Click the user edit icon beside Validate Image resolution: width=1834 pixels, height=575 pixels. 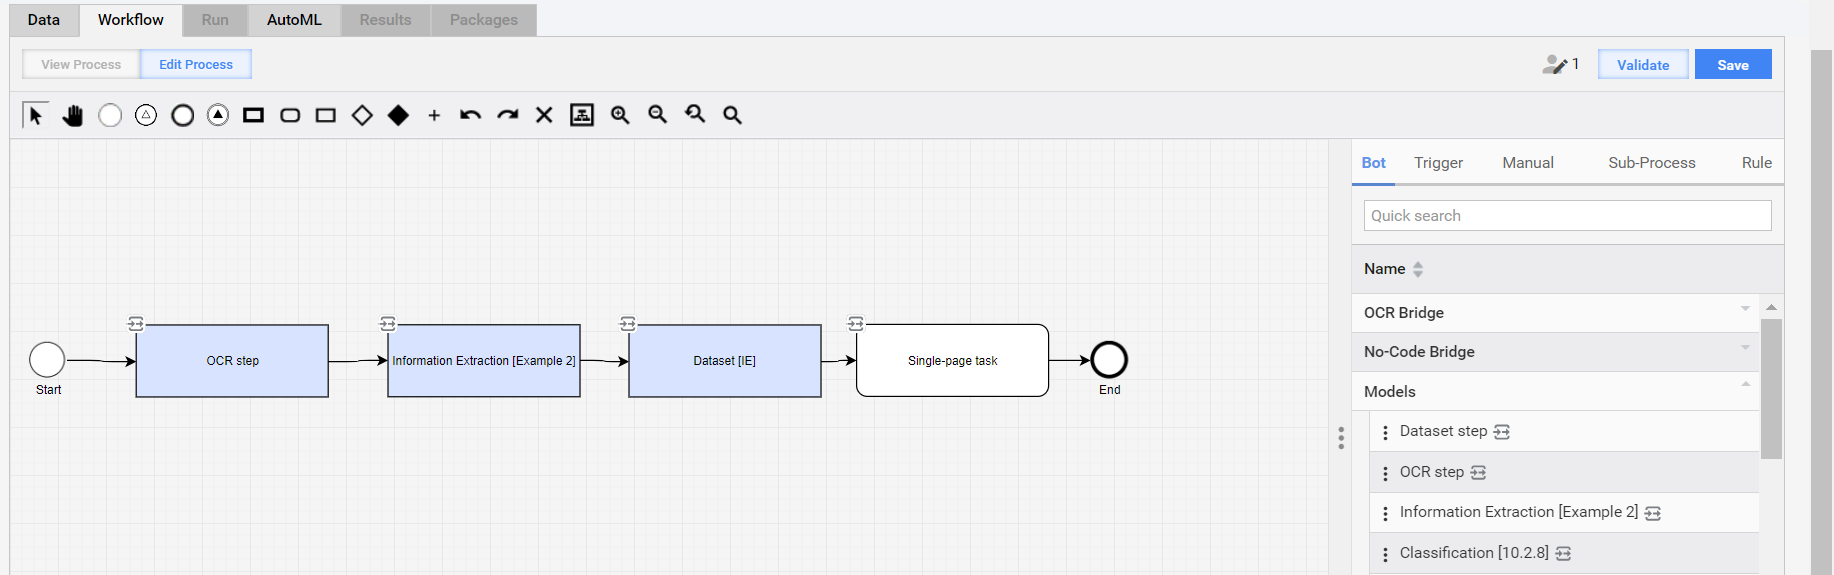pyautogui.click(x=1555, y=65)
